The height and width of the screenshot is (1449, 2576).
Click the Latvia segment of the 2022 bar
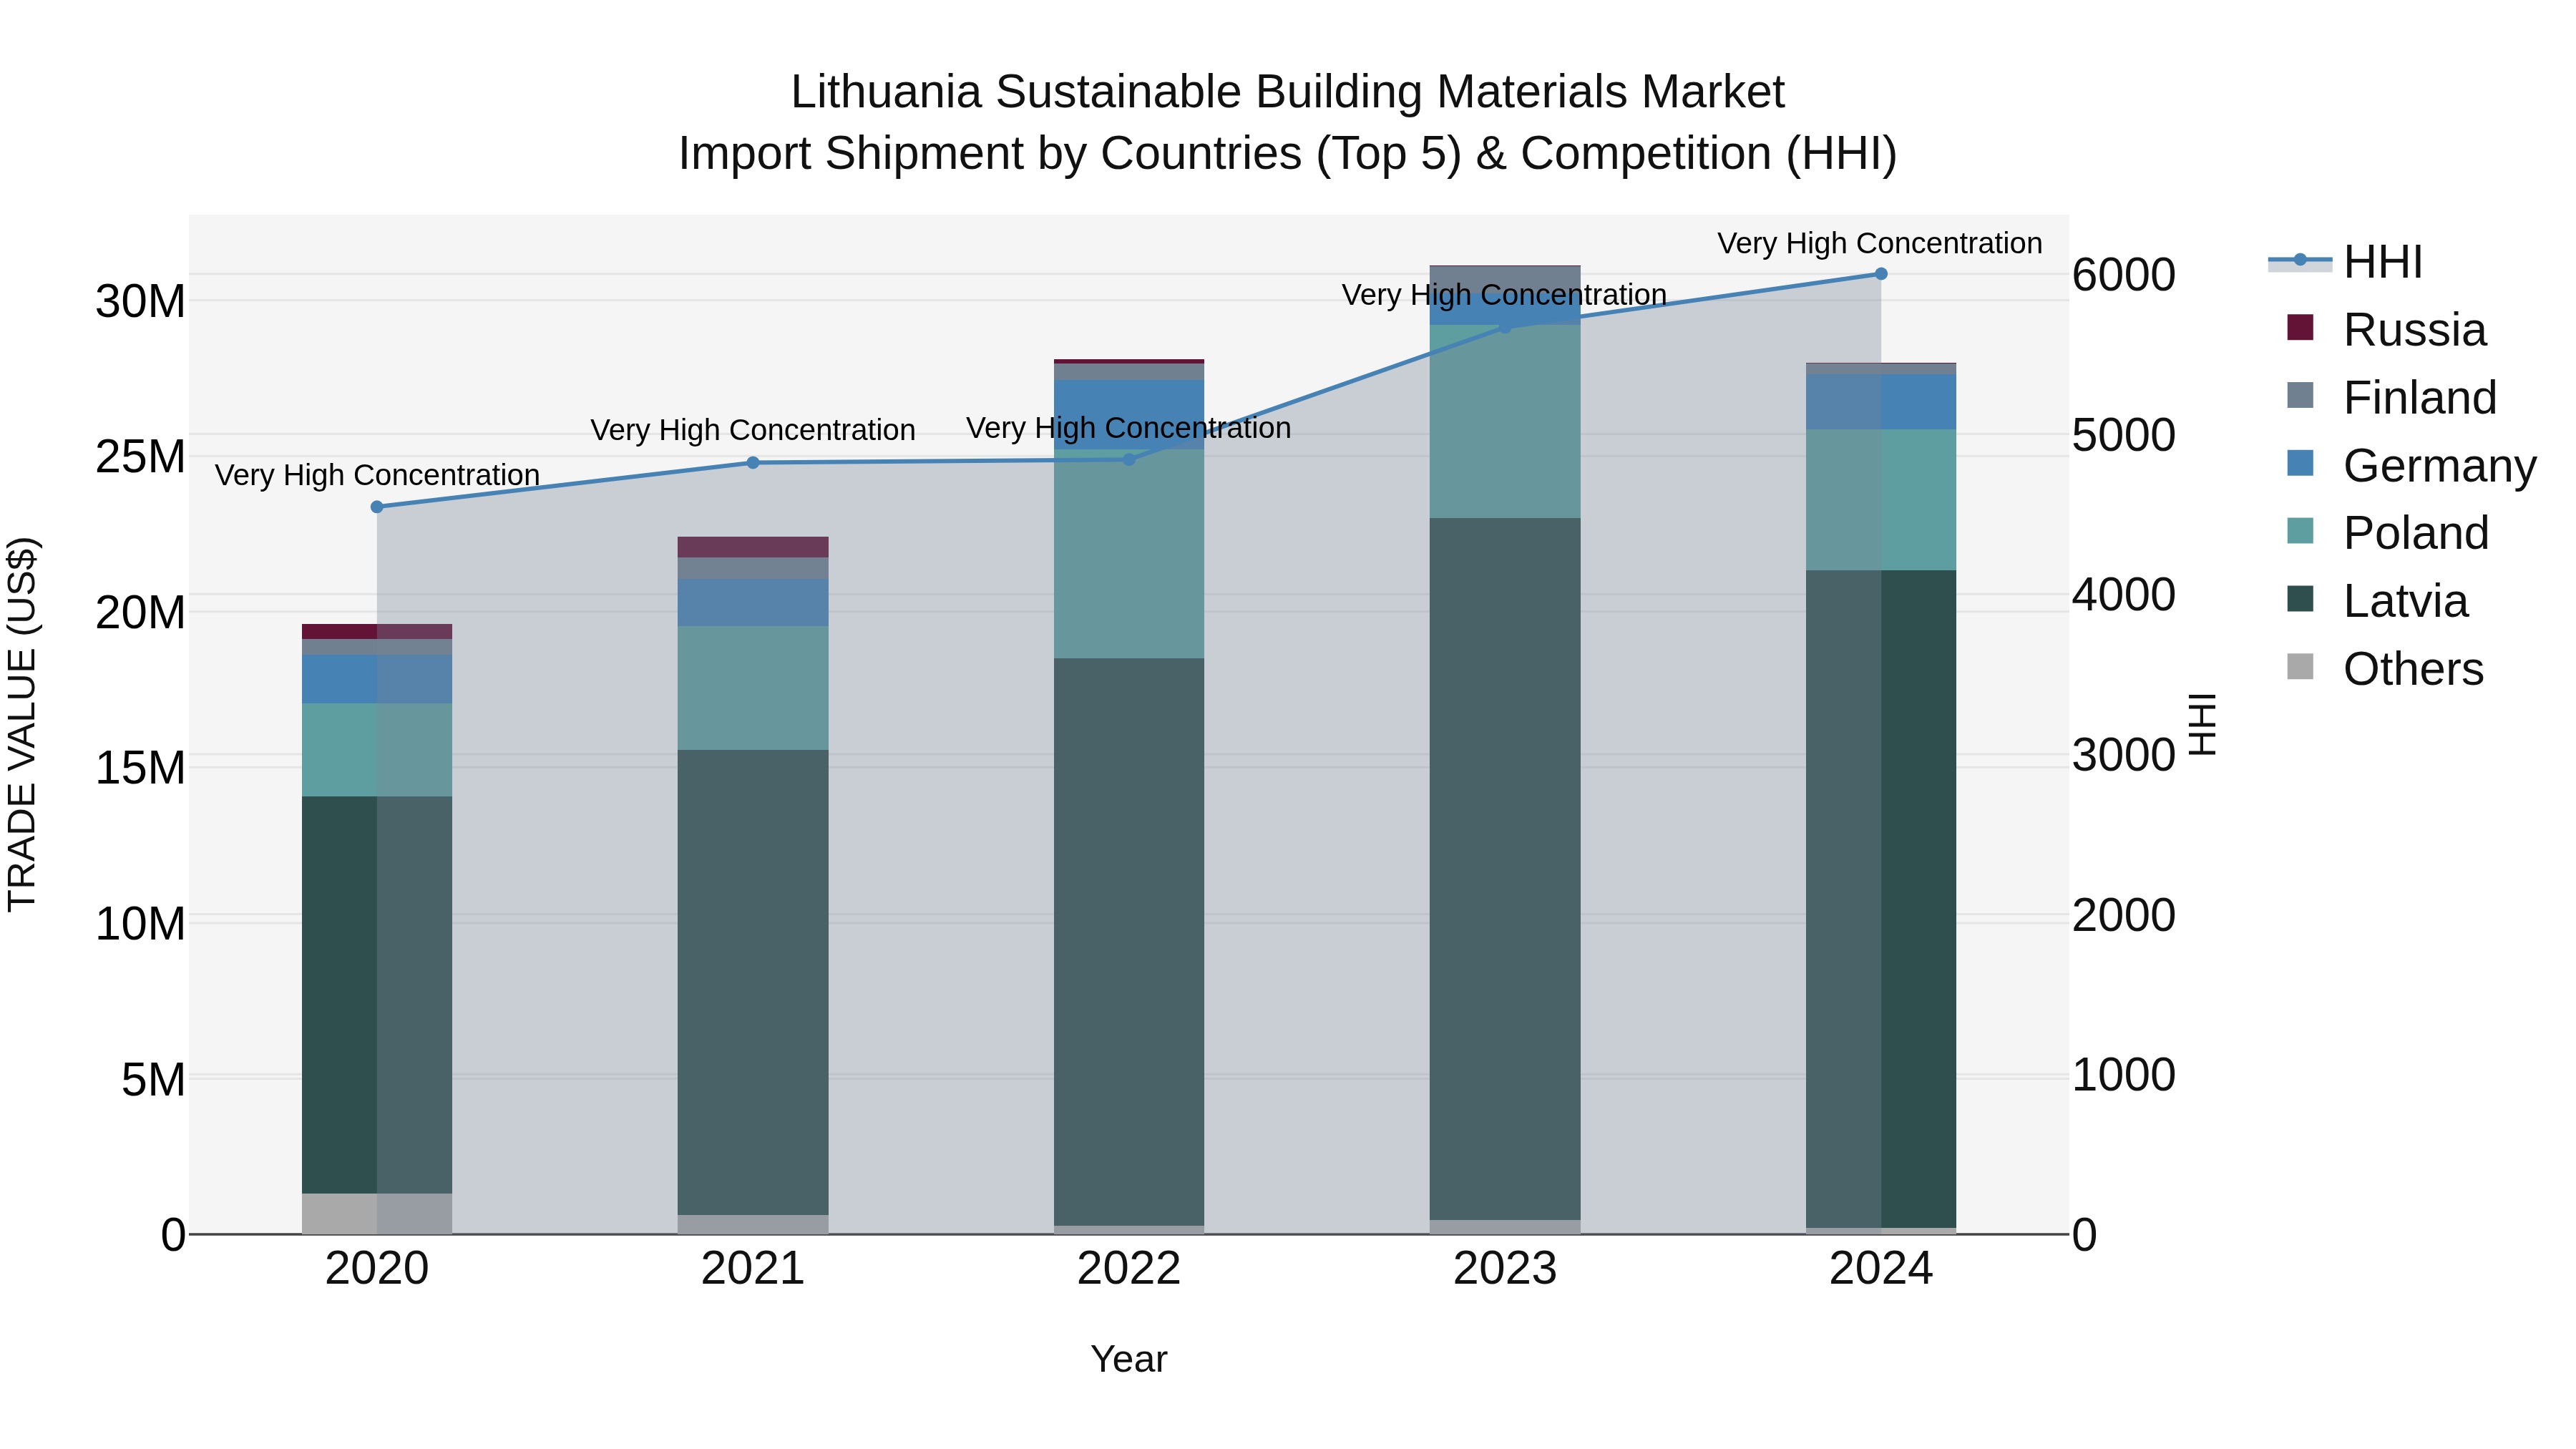(x=1129, y=942)
